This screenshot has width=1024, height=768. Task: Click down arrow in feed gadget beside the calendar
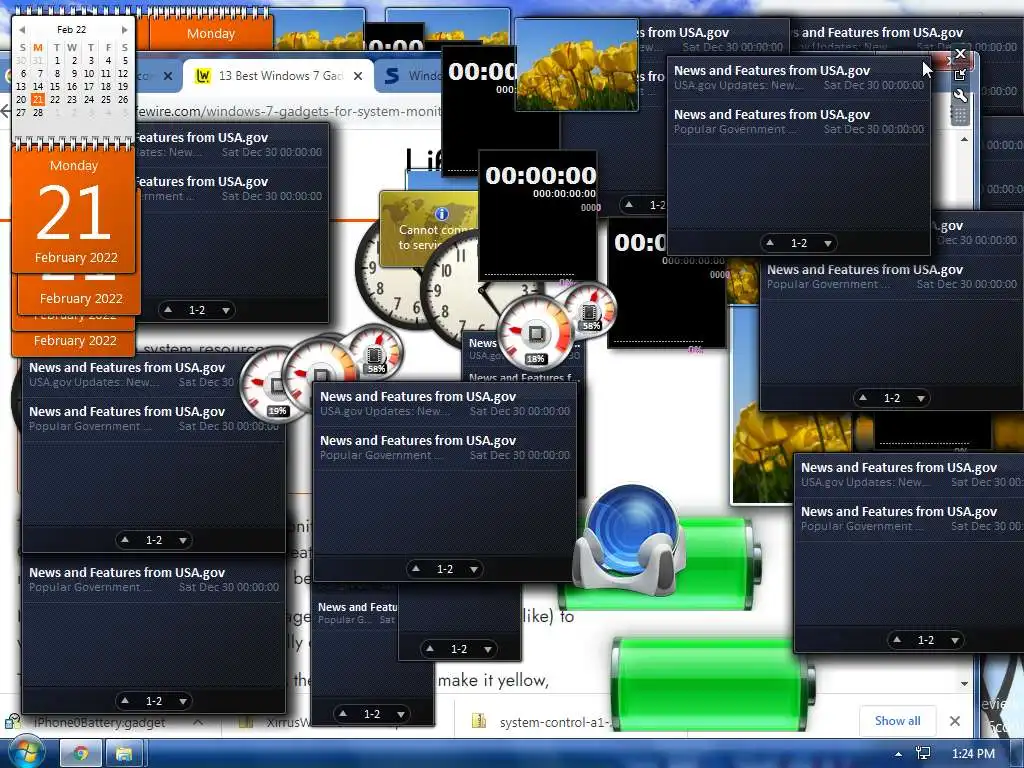[x=225, y=310]
